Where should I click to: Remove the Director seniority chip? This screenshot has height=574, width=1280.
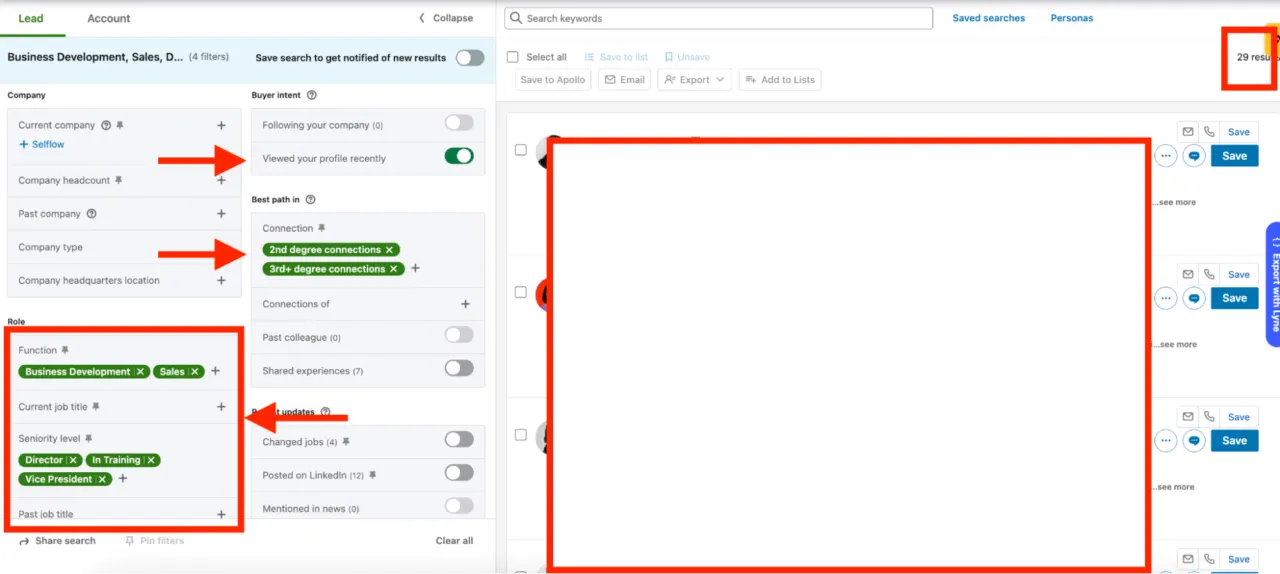[x=73, y=460]
